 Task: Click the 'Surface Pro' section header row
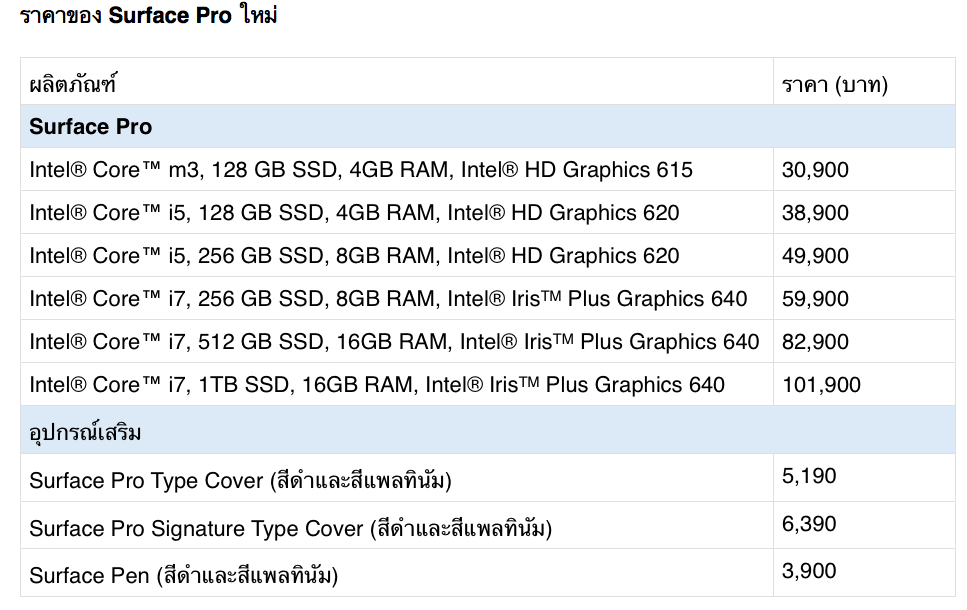91,127
